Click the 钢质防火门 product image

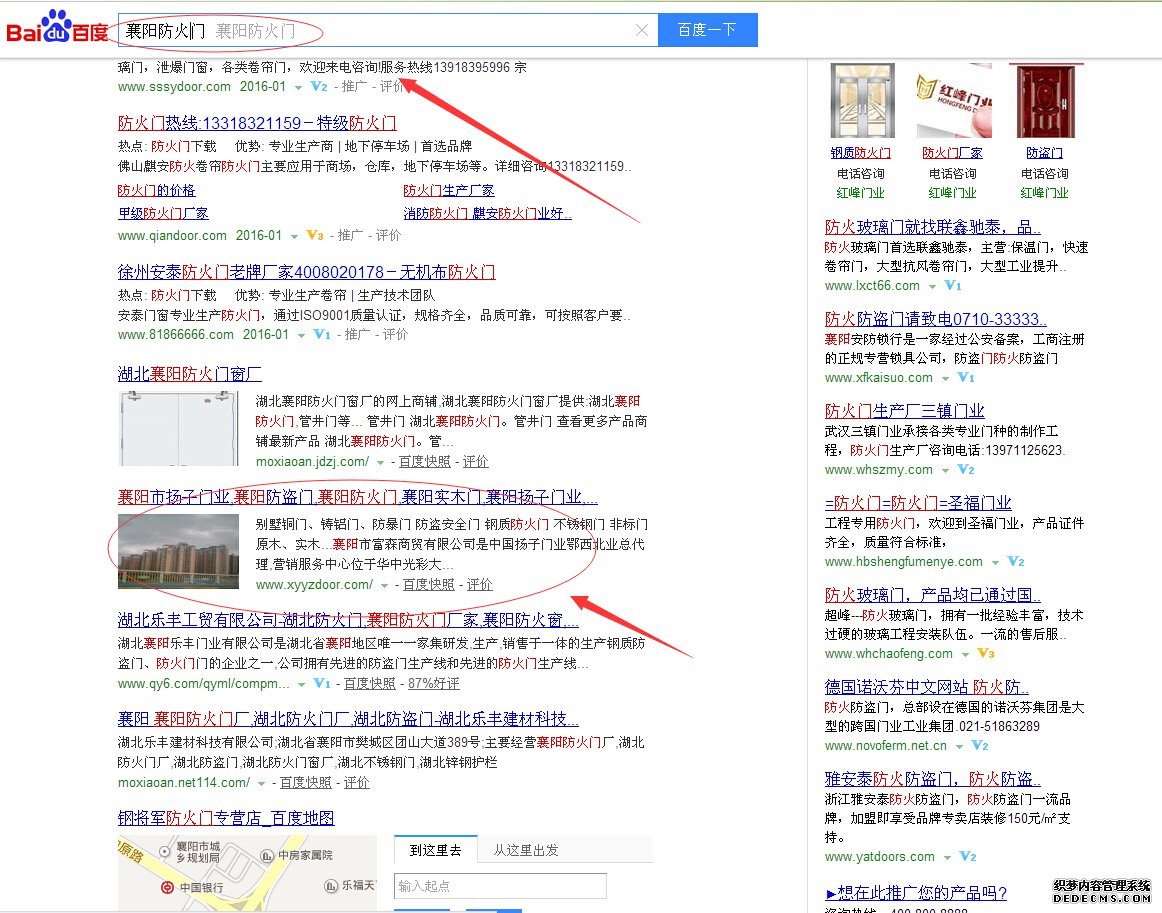[x=862, y=101]
